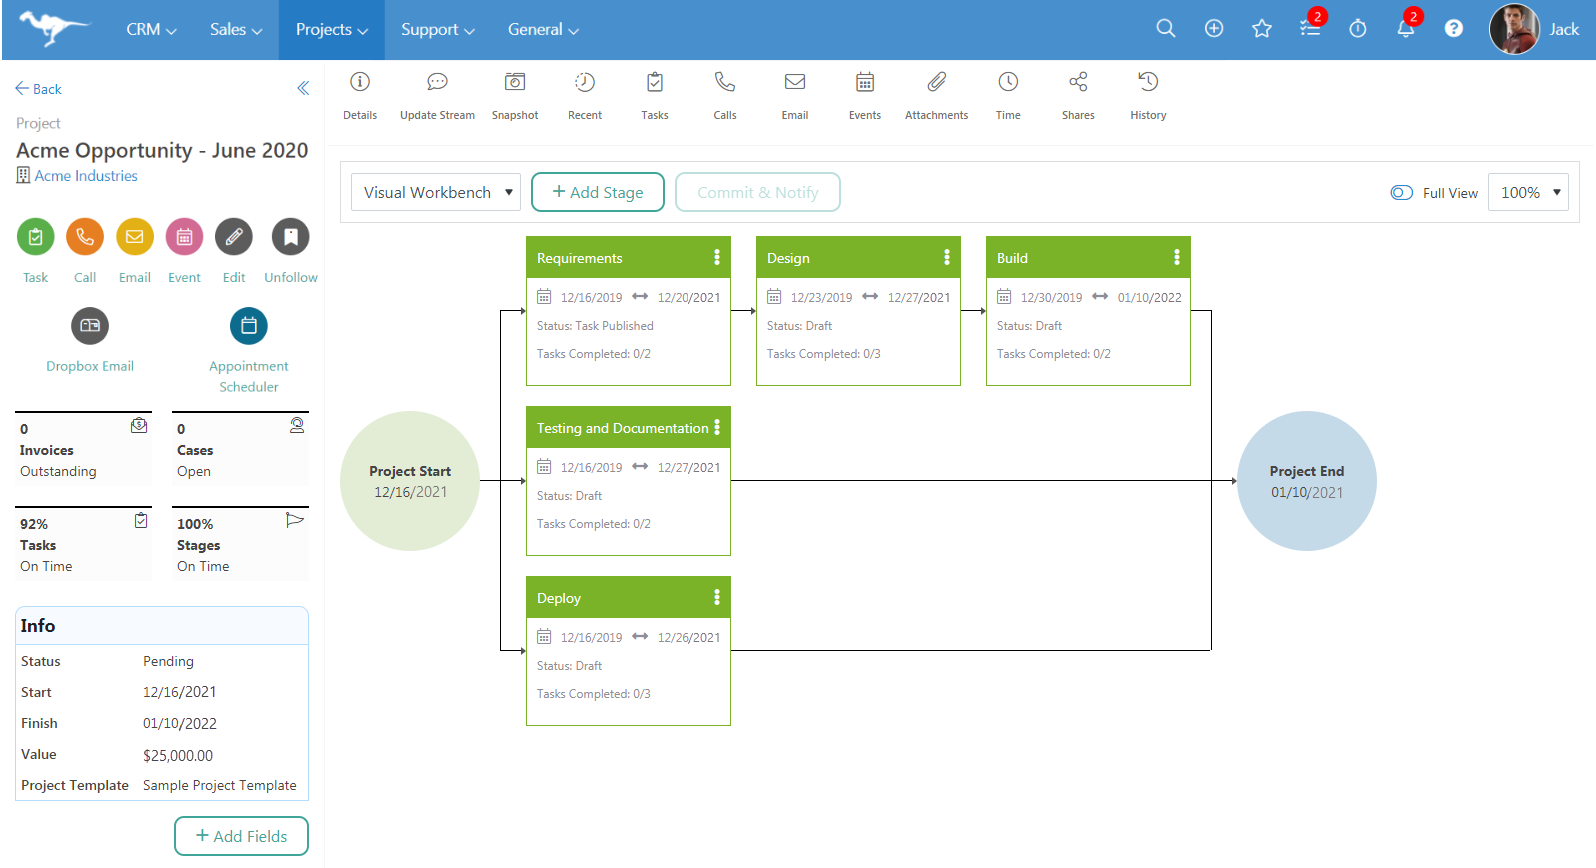This screenshot has width=1596, height=868.
Task: Unfollow the project via bookmark icon
Action: pyautogui.click(x=290, y=237)
